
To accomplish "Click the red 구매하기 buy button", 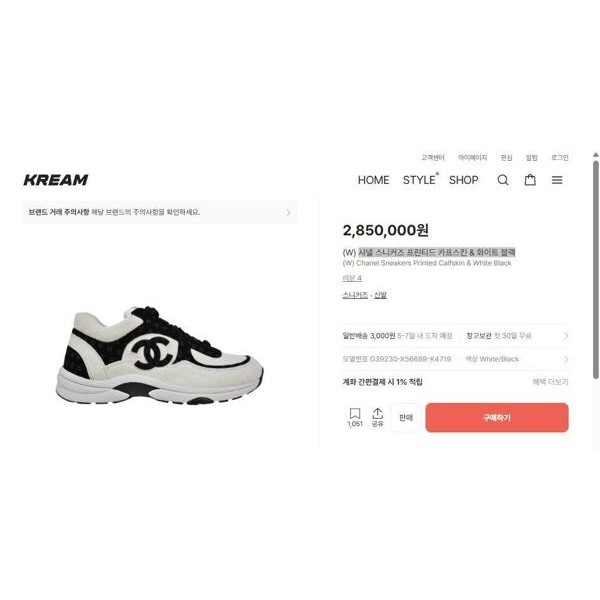I will pyautogui.click(x=497, y=417).
